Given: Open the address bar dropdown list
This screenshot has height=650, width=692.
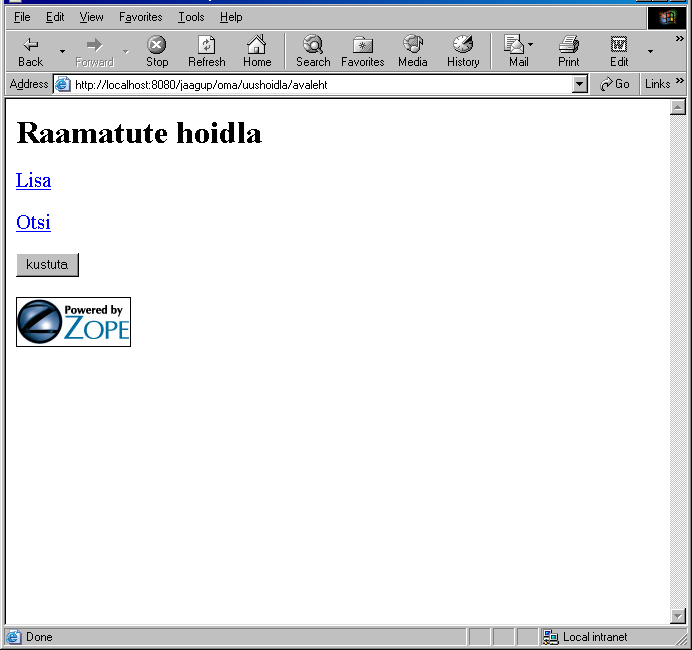Looking at the screenshot, I should (579, 84).
